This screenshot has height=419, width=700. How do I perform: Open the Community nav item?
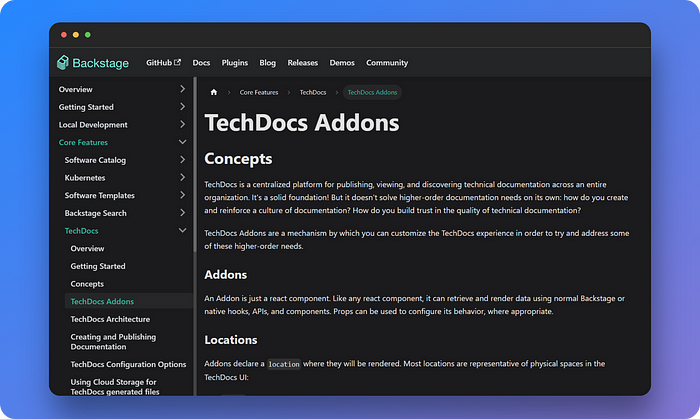[x=387, y=63]
